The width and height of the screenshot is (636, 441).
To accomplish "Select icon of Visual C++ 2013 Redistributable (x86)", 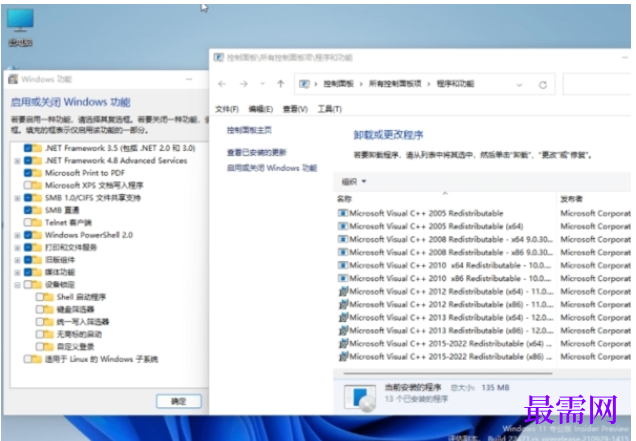I will [343, 330].
